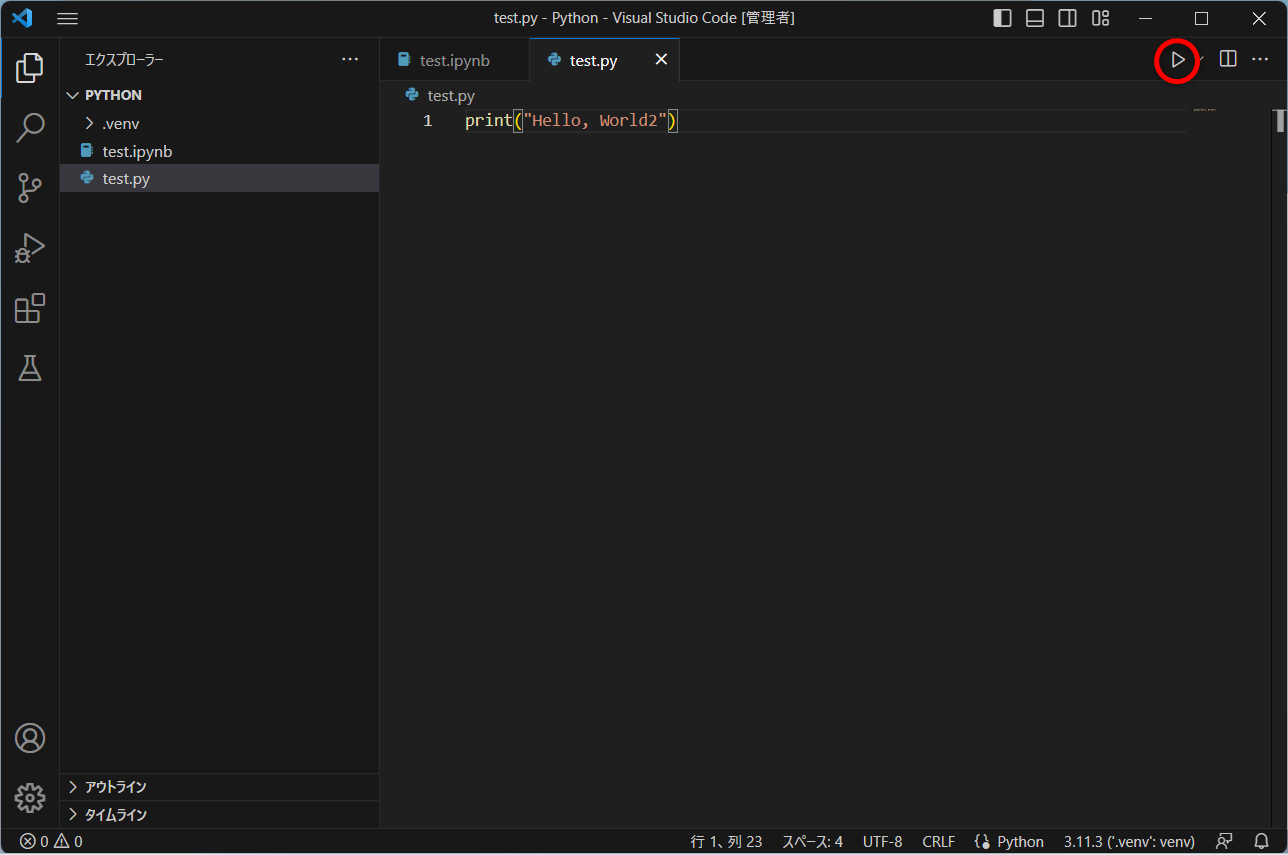Open the Testing view
Viewport: 1288px width, 855px height.
coord(30,368)
